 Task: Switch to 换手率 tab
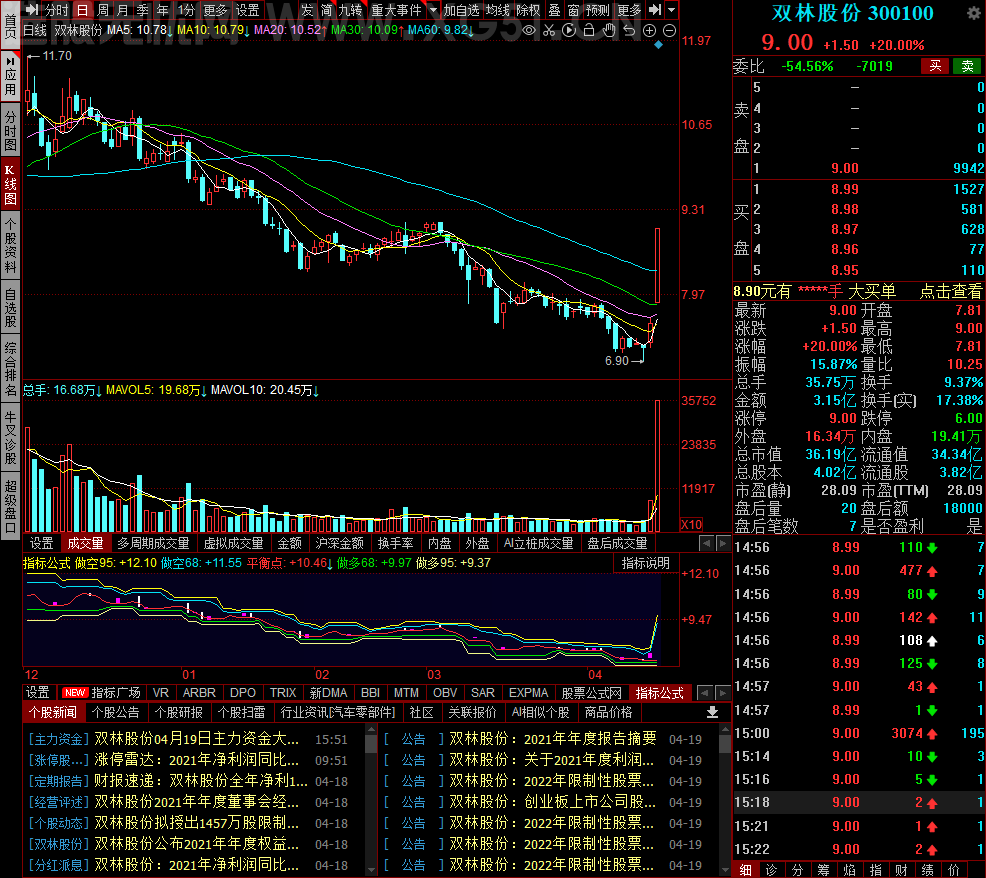pos(396,543)
